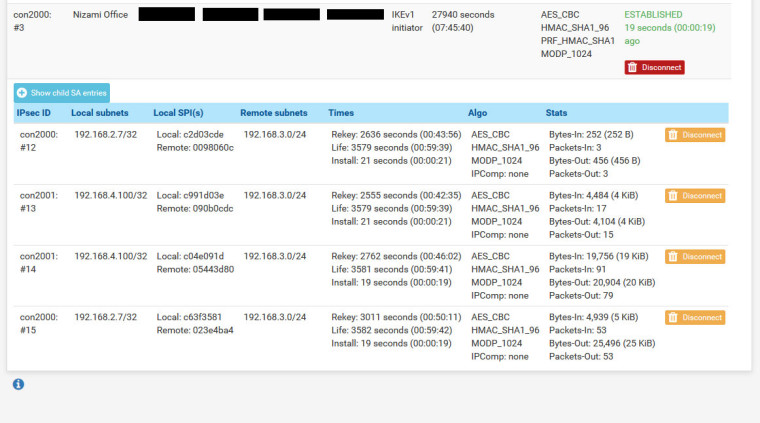This screenshot has width=760, height=423.
Task: Click 'Life: 3581 seconds (00:59:41)' text
Action: point(392,269)
